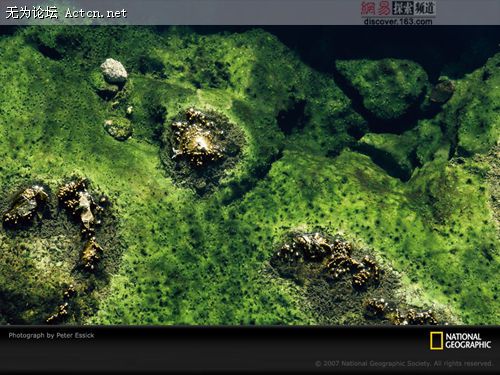Click the 2007 National Geographic Society copyright line
This screenshot has width=500, height=375.
(x=404, y=363)
